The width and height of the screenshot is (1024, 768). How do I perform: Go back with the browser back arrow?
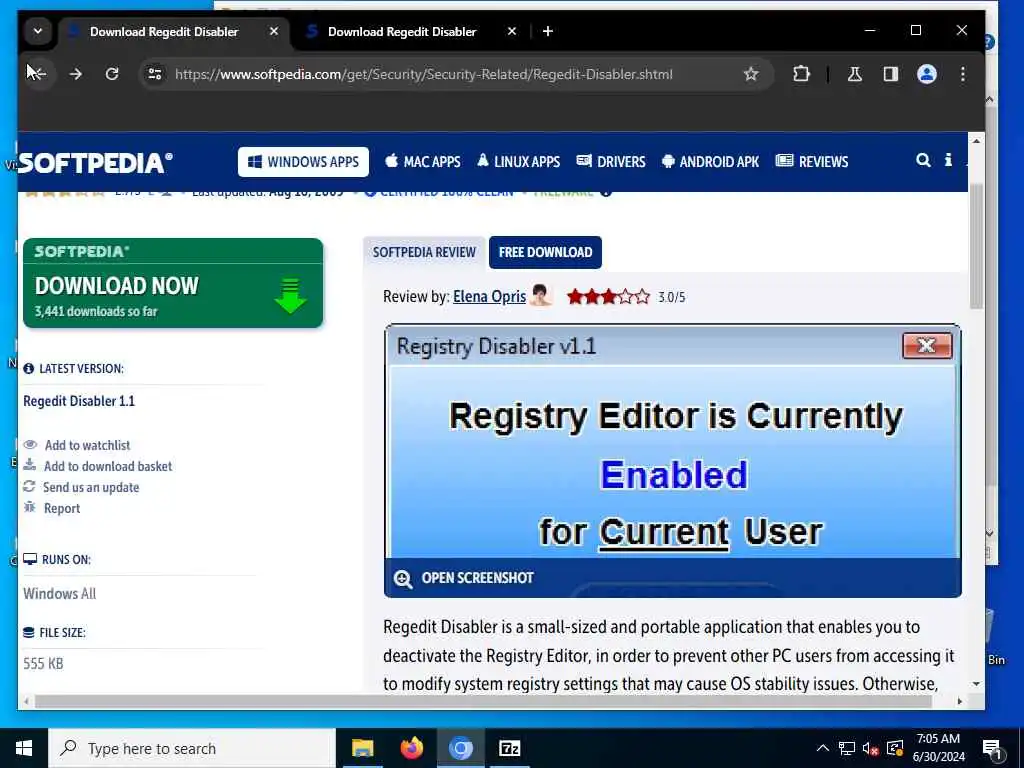click(x=37, y=74)
